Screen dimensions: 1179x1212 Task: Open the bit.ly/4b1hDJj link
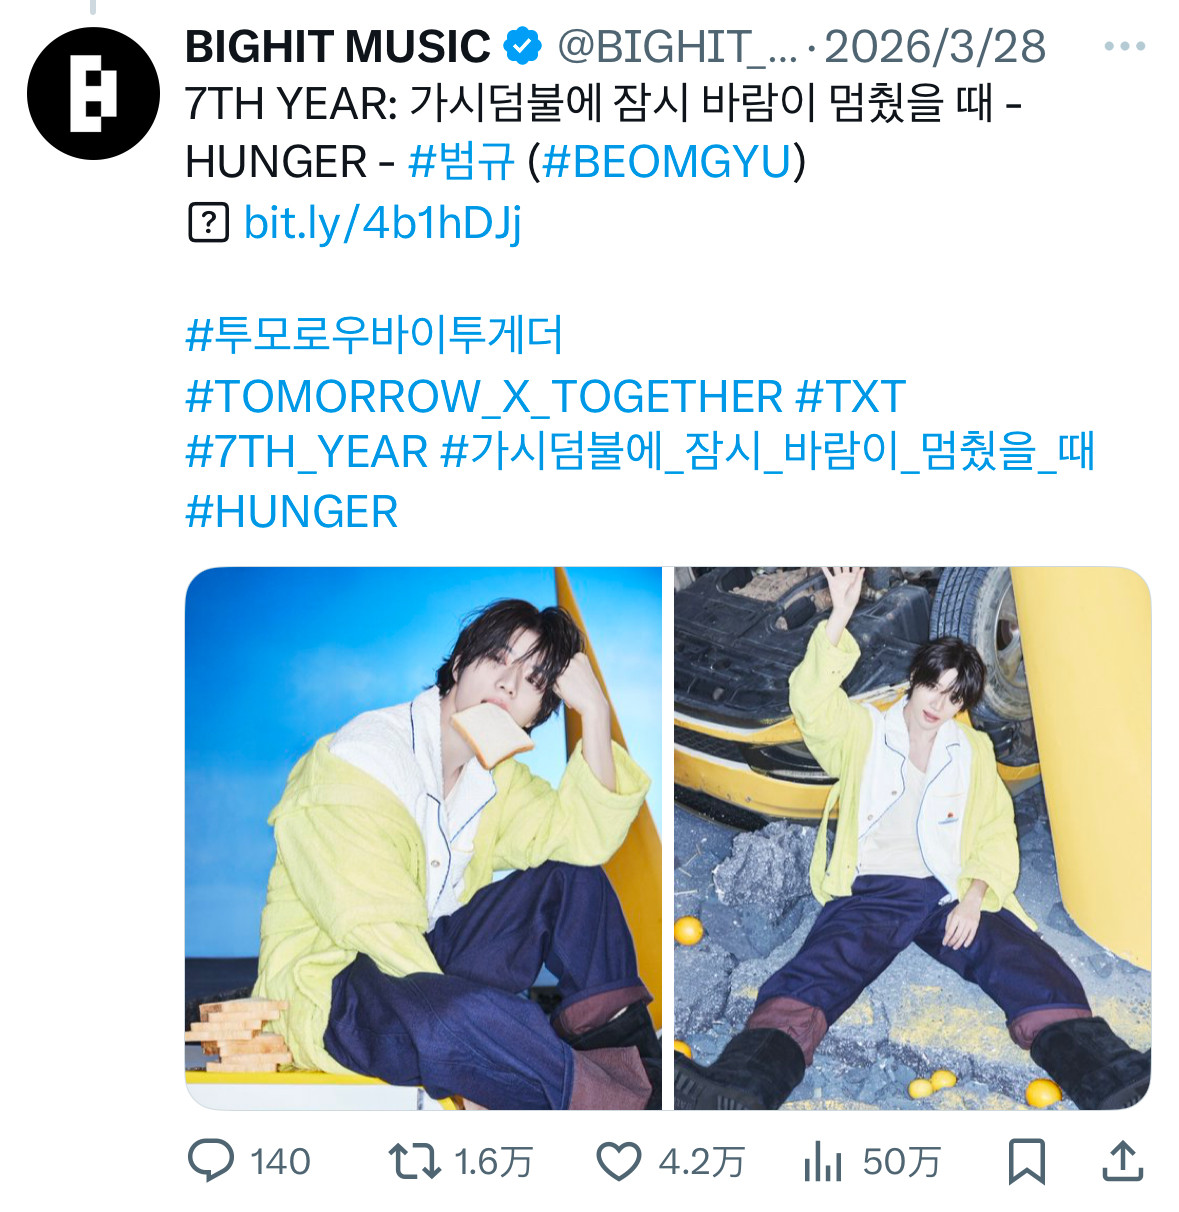pyautogui.click(x=382, y=222)
